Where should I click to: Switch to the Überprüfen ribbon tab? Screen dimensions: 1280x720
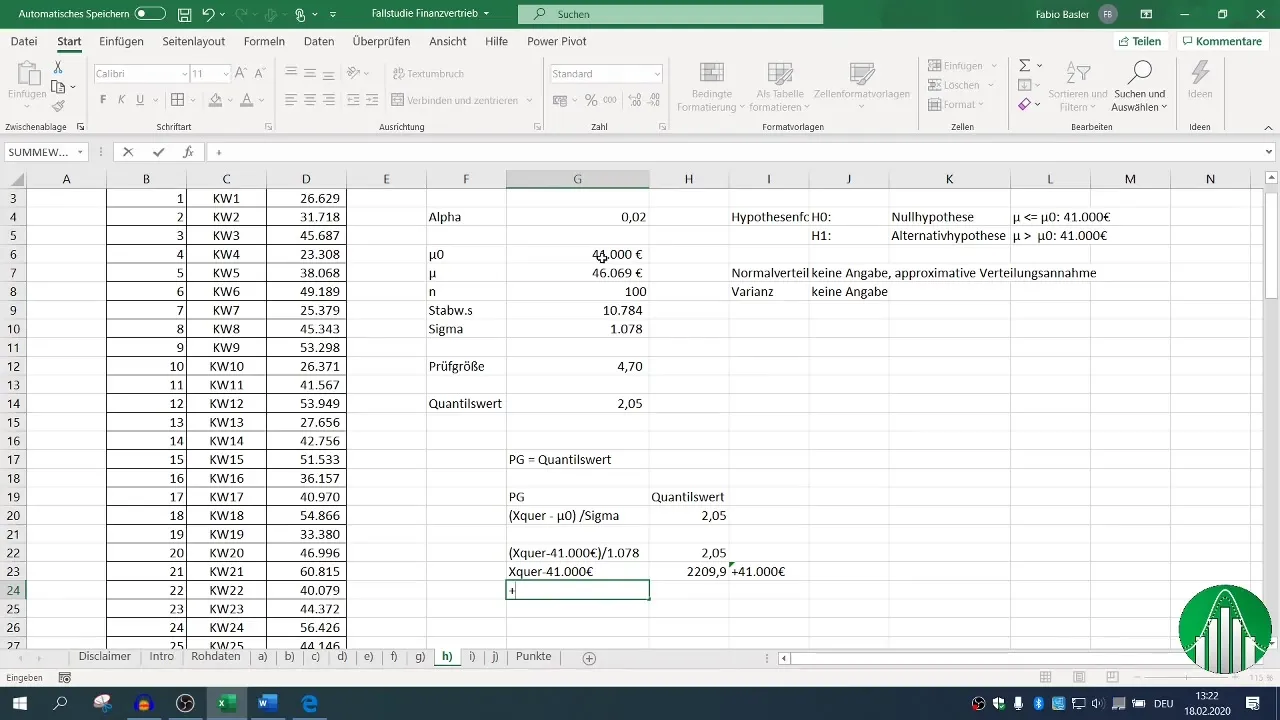pos(382,41)
